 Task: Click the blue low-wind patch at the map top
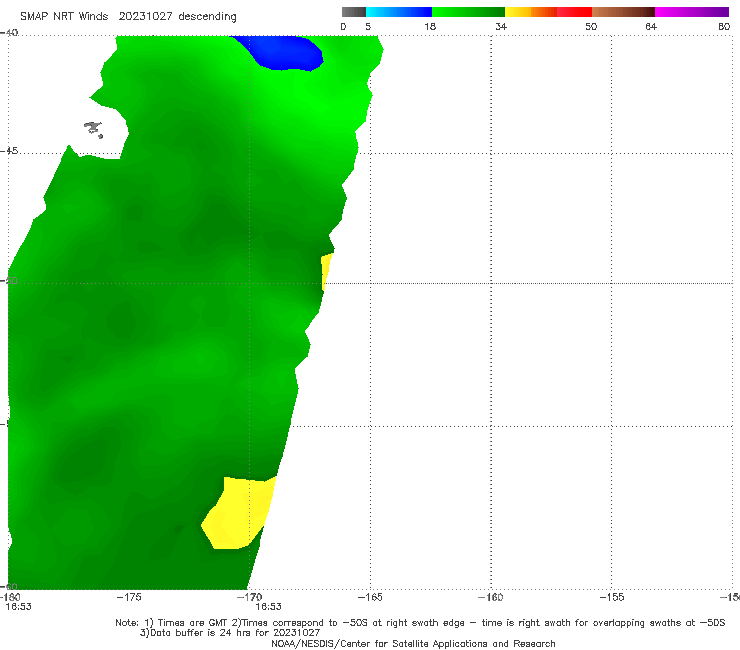pyautogui.click(x=283, y=53)
